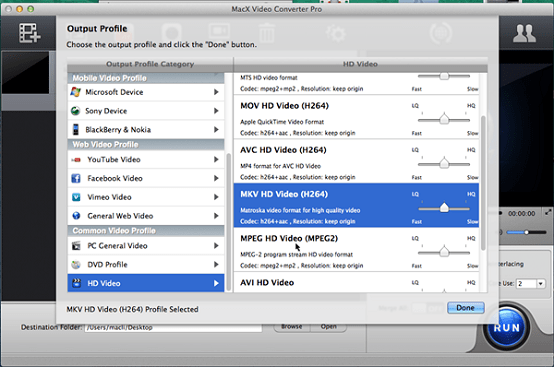Screen dimensions: 554x367
Task: Click the dimmed trash icon in toolbar
Action: point(267,33)
